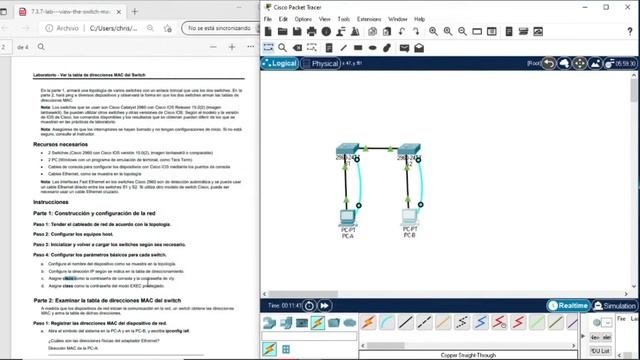Open the View menu

tap(324, 19)
